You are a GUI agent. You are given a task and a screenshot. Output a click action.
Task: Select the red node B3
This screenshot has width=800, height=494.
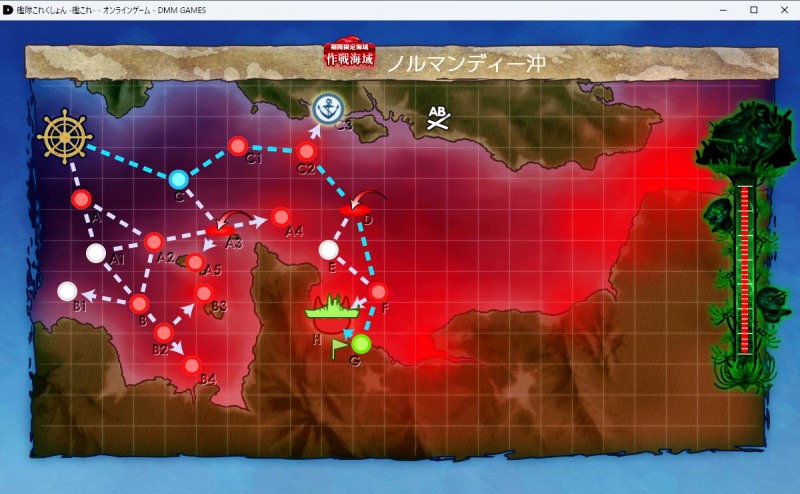point(204,293)
